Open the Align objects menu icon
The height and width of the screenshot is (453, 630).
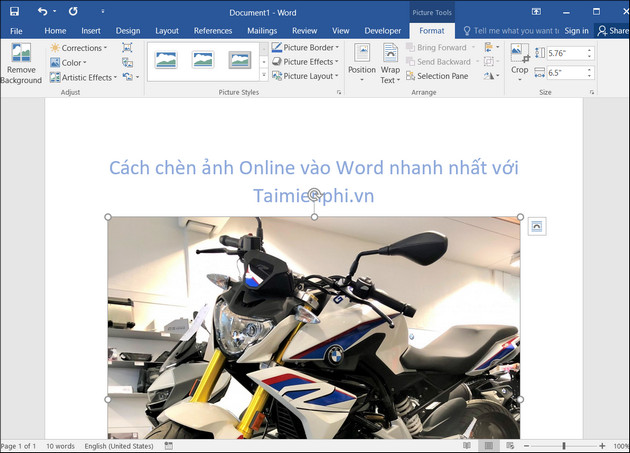coord(492,47)
